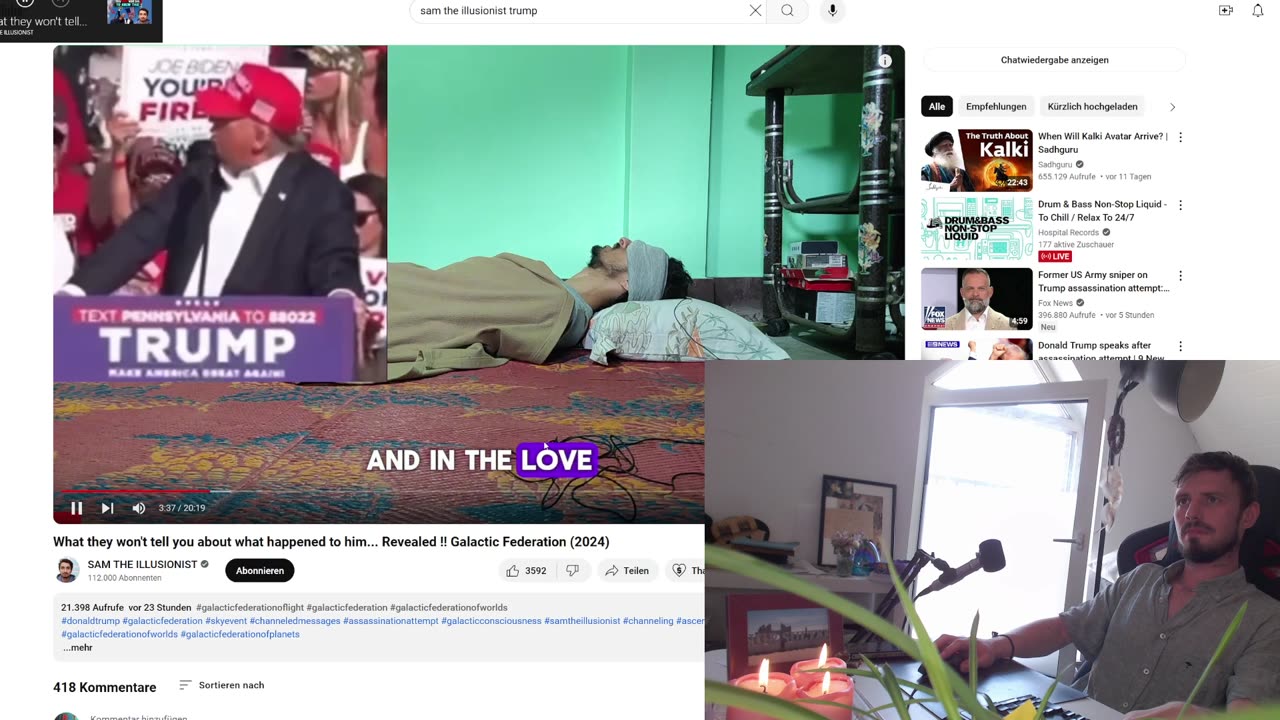Click the main video title text
This screenshot has width=1280, height=720.
point(331,542)
